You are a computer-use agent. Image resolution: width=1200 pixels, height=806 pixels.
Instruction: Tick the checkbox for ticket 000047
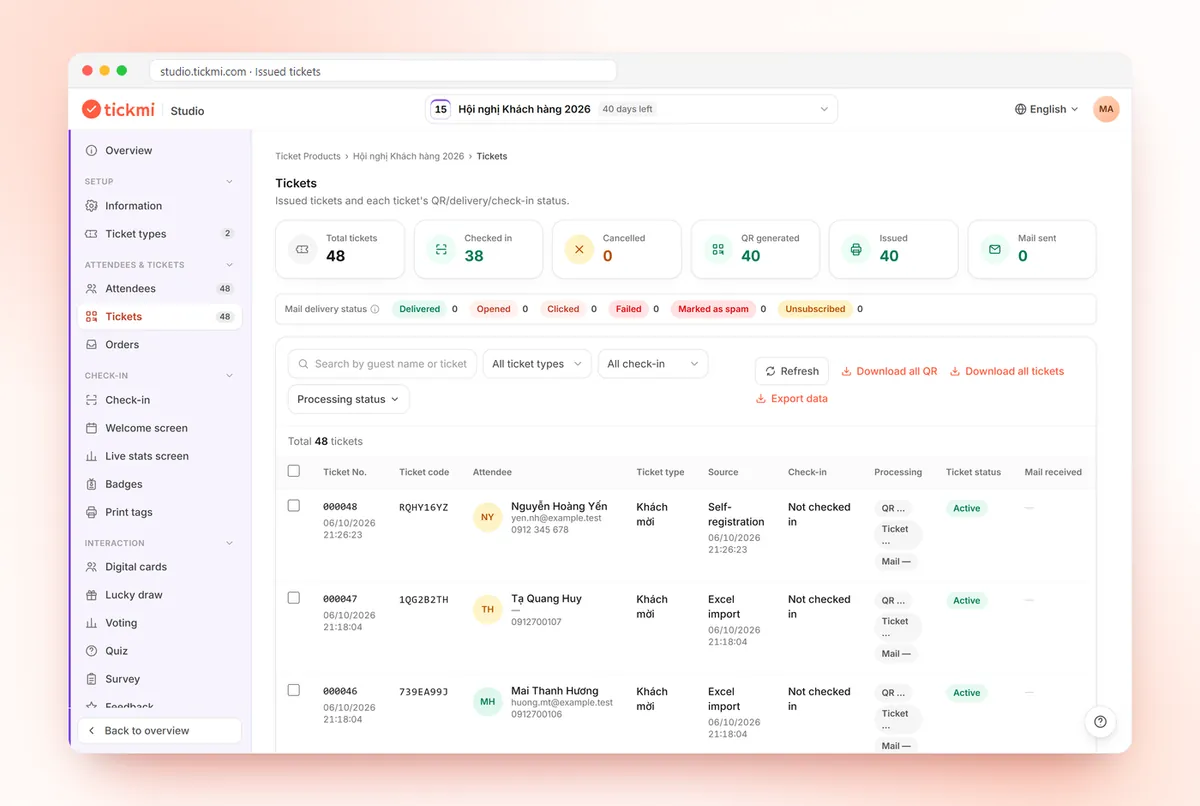[x=294, y=598]
